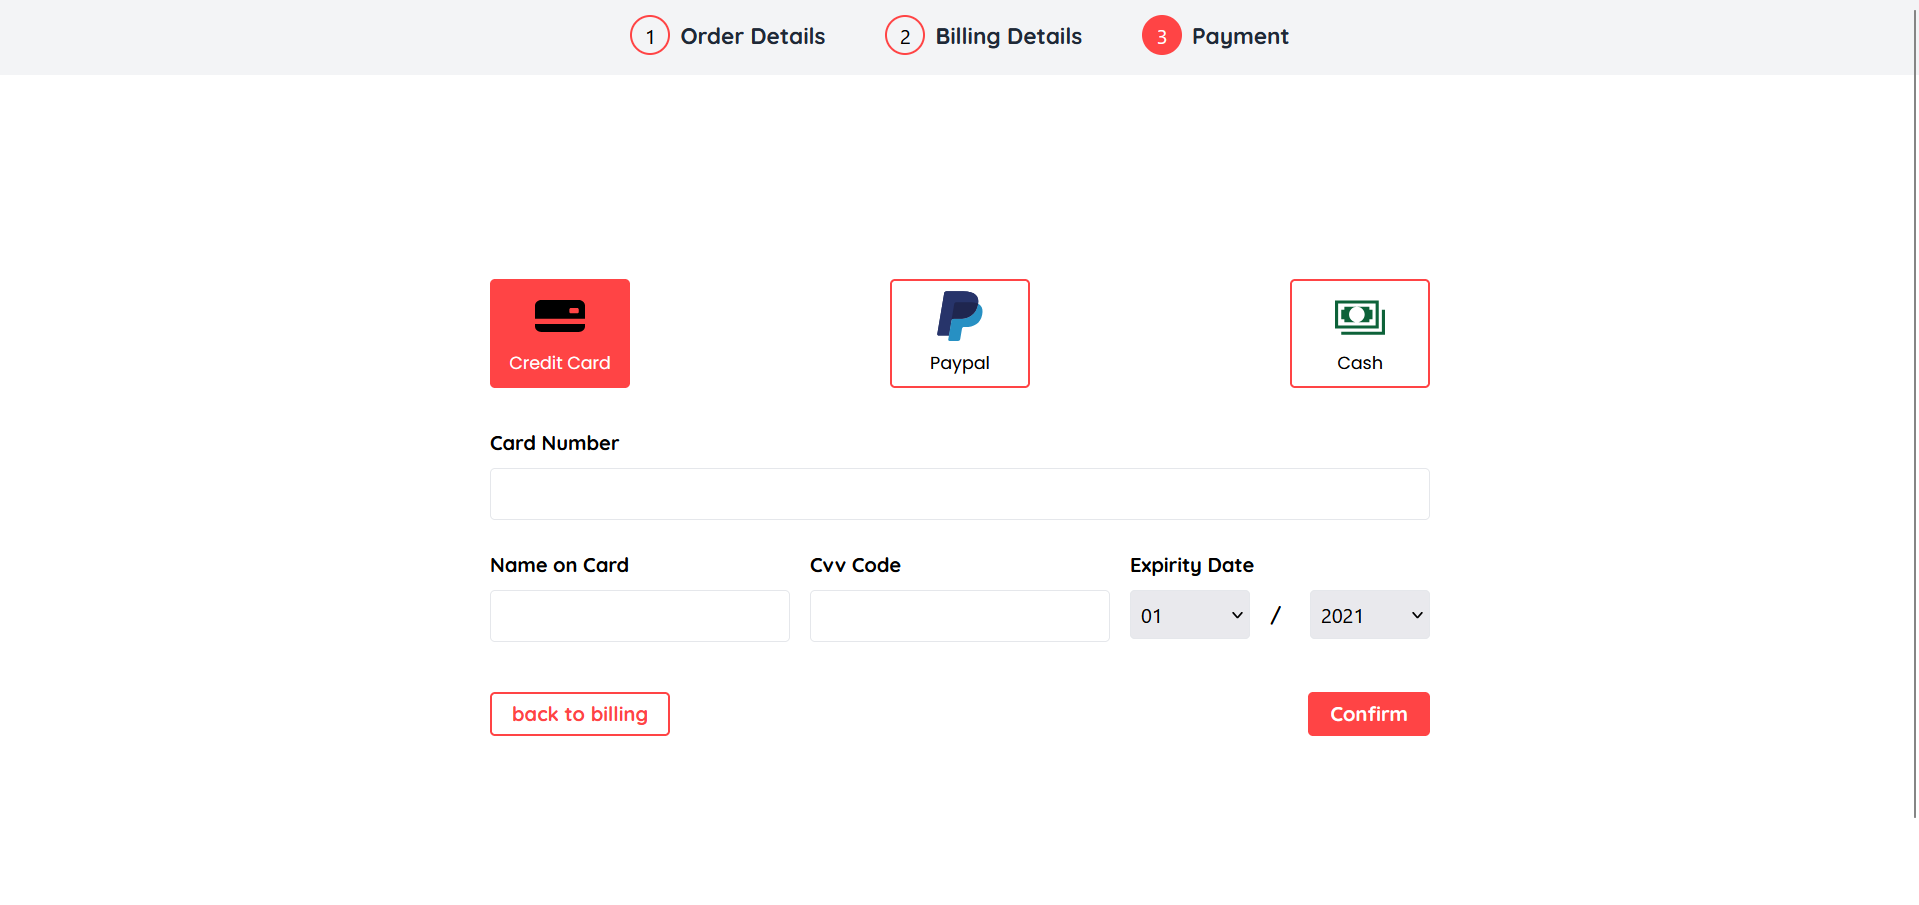1919x905 pixels.
Task: Go to Order Details step
Action: pos(752,36)
